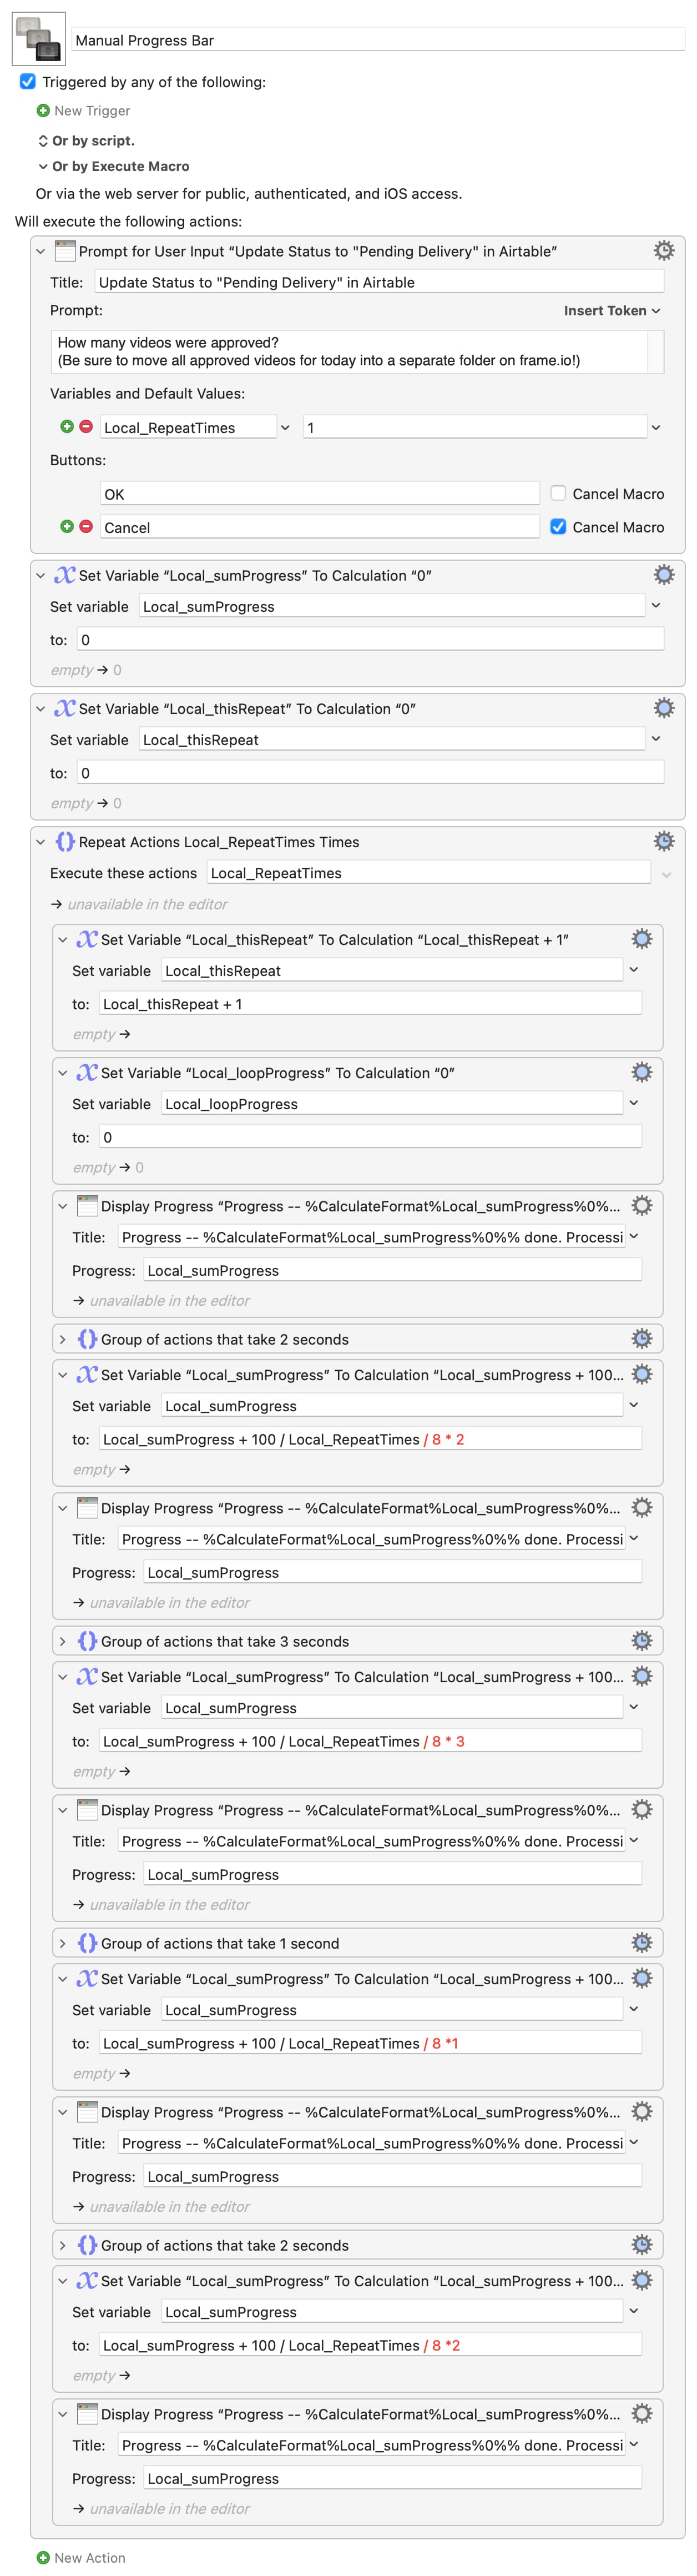Click the macro icon next to the name field
697x2576 pixels.
coord(39,39)
